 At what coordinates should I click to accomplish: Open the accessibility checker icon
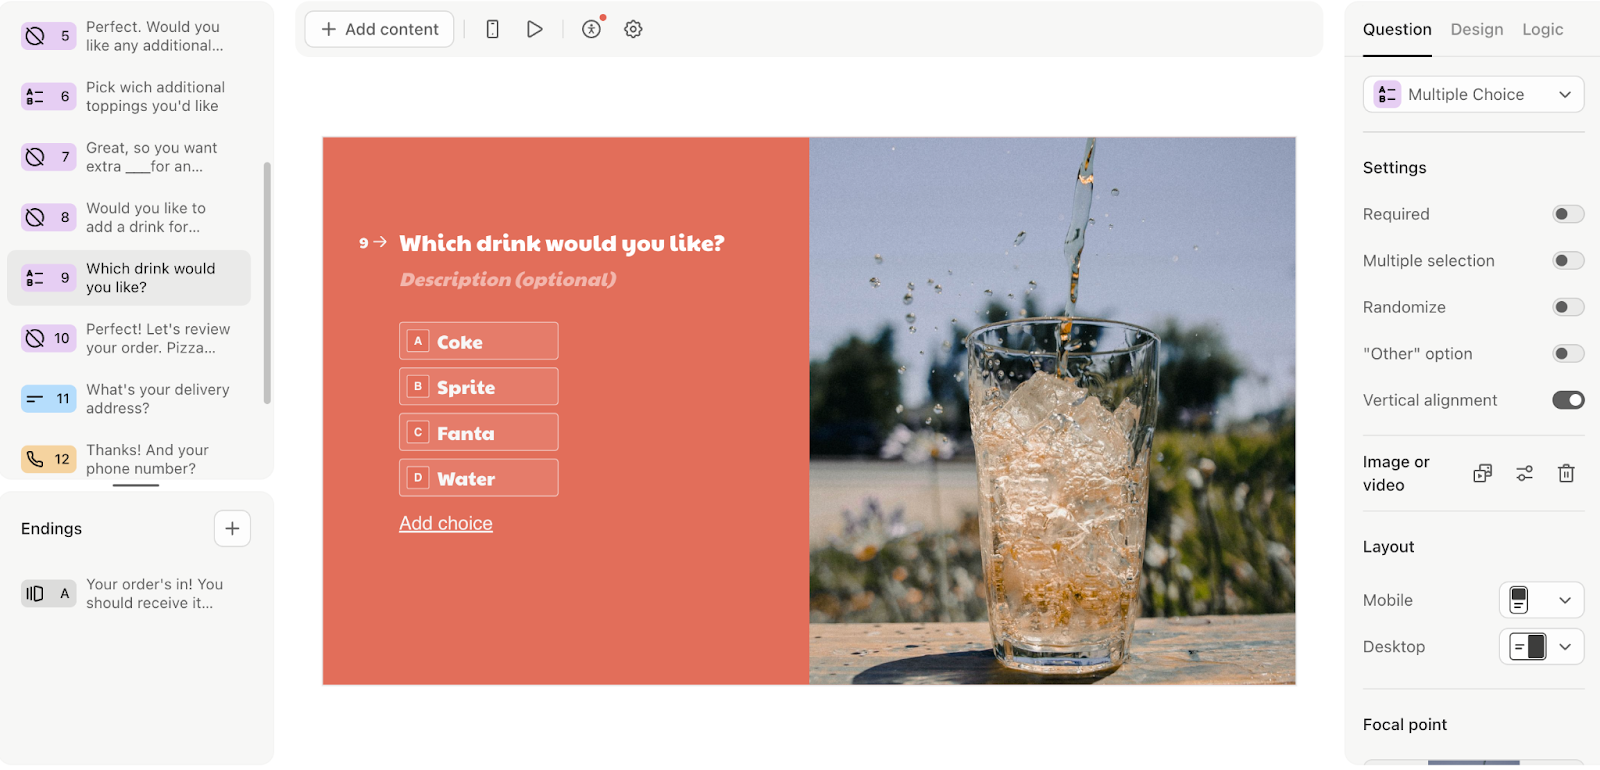592,29
